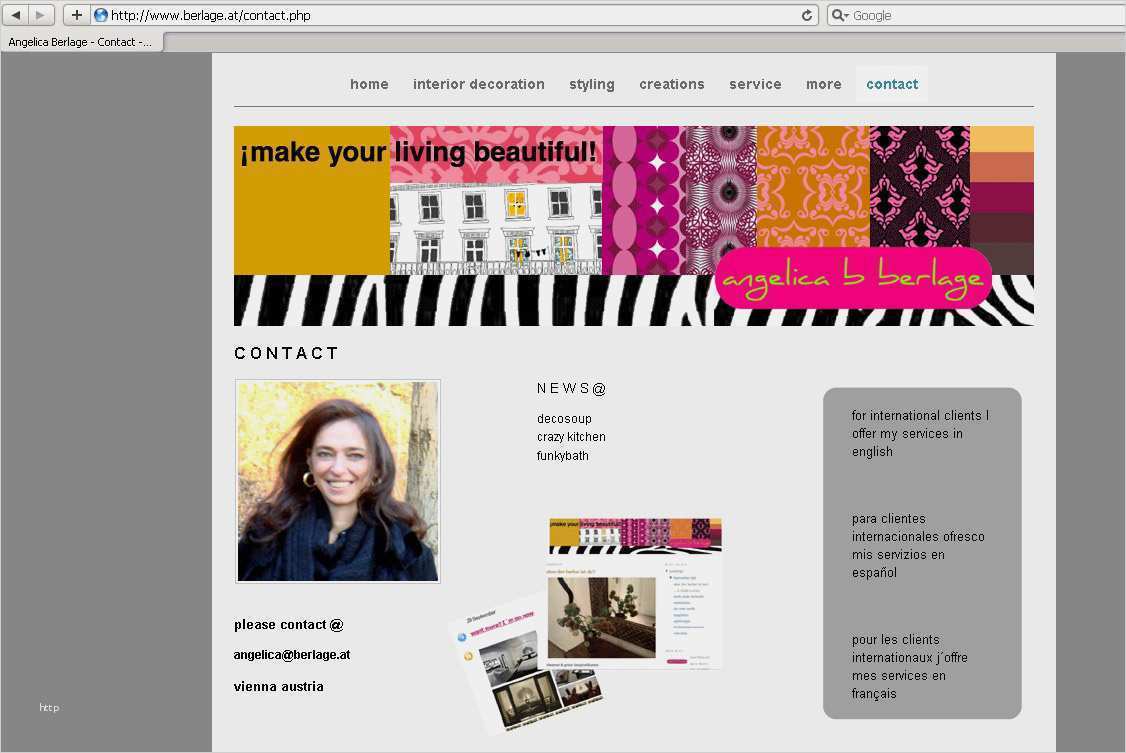
Task: Open the home menu item
Action: coord(369,84)
